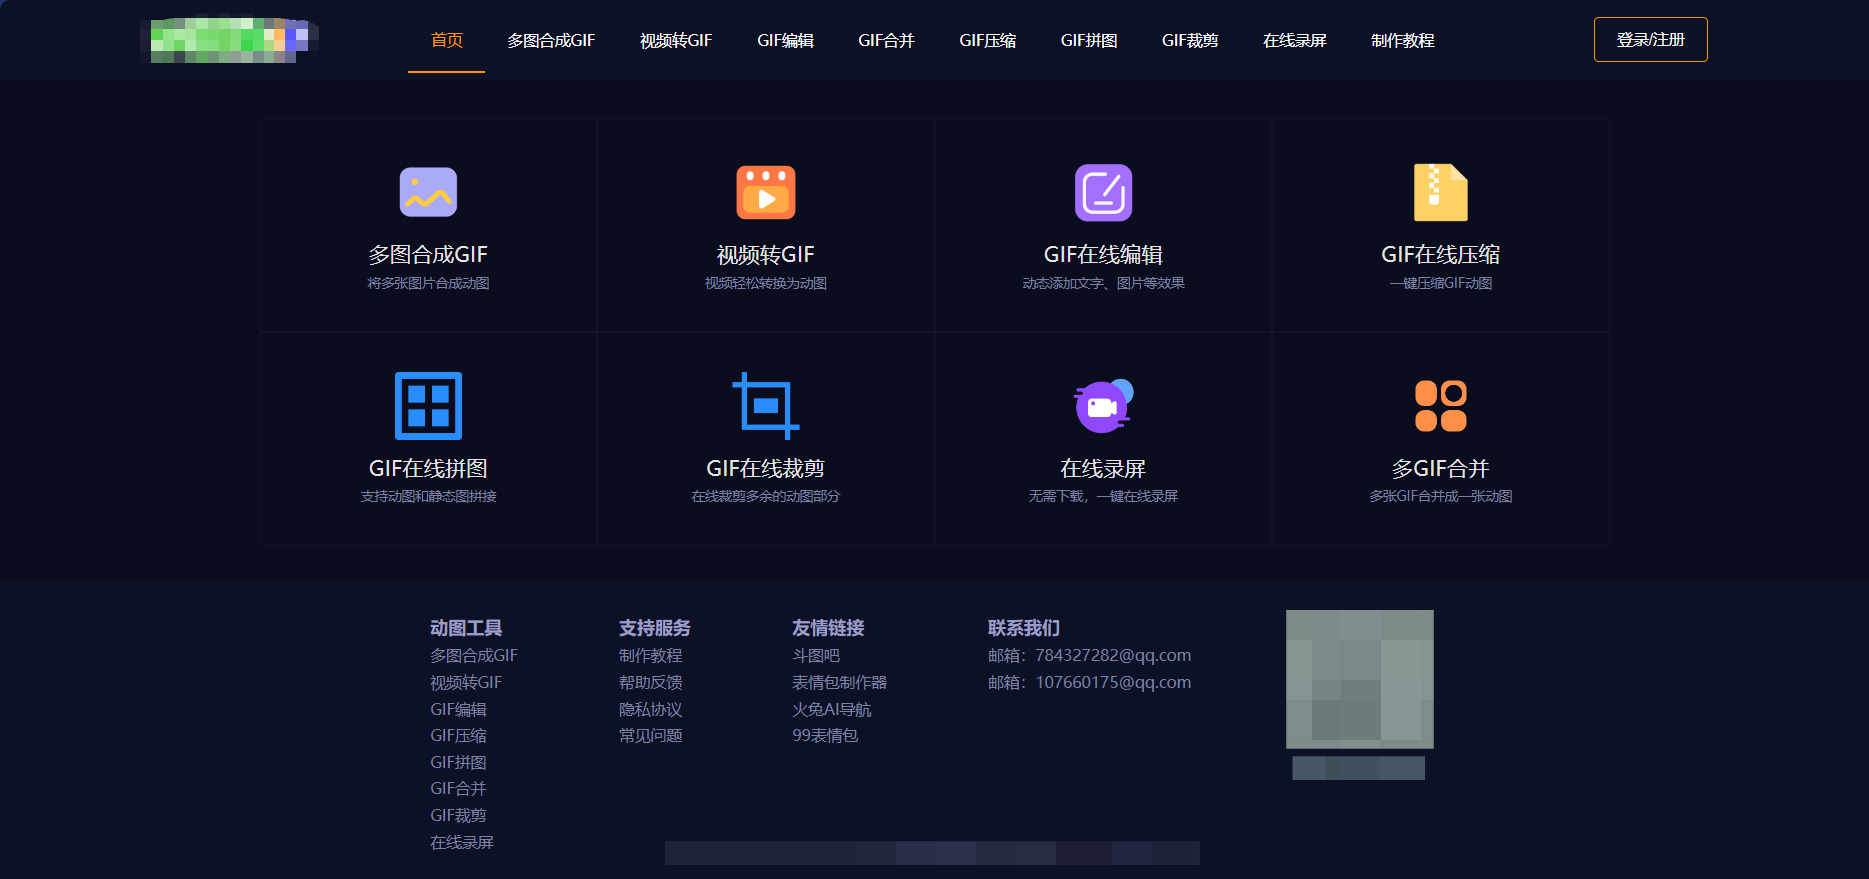Open 火兔AI导航 link in footer
The image size is (1869, 879).
[831, 709]
